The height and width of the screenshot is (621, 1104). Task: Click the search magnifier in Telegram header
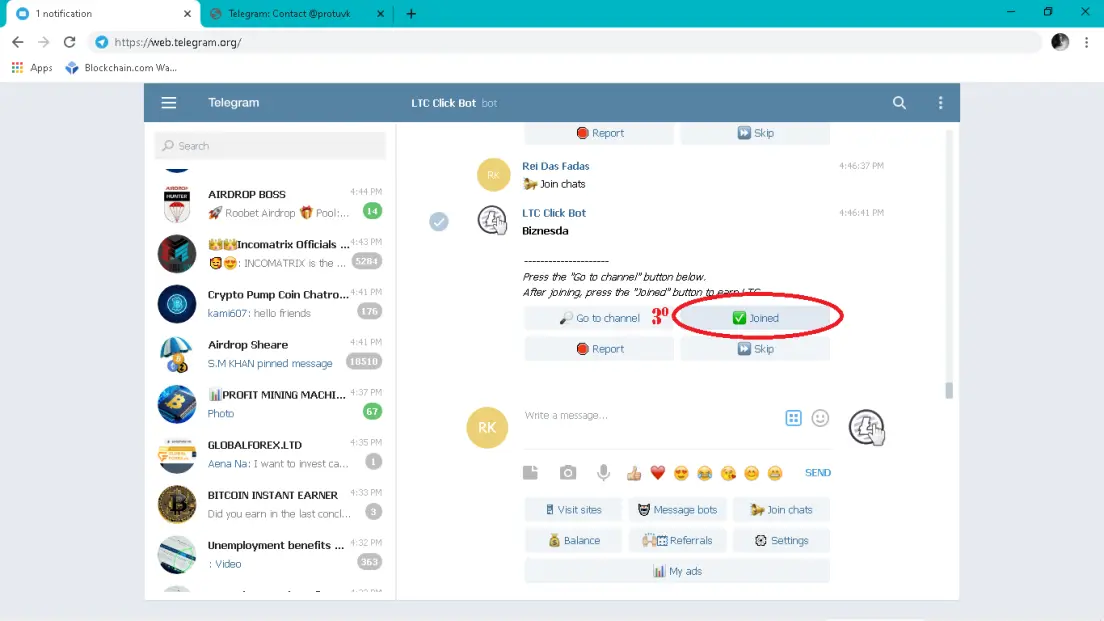(899, 103)
